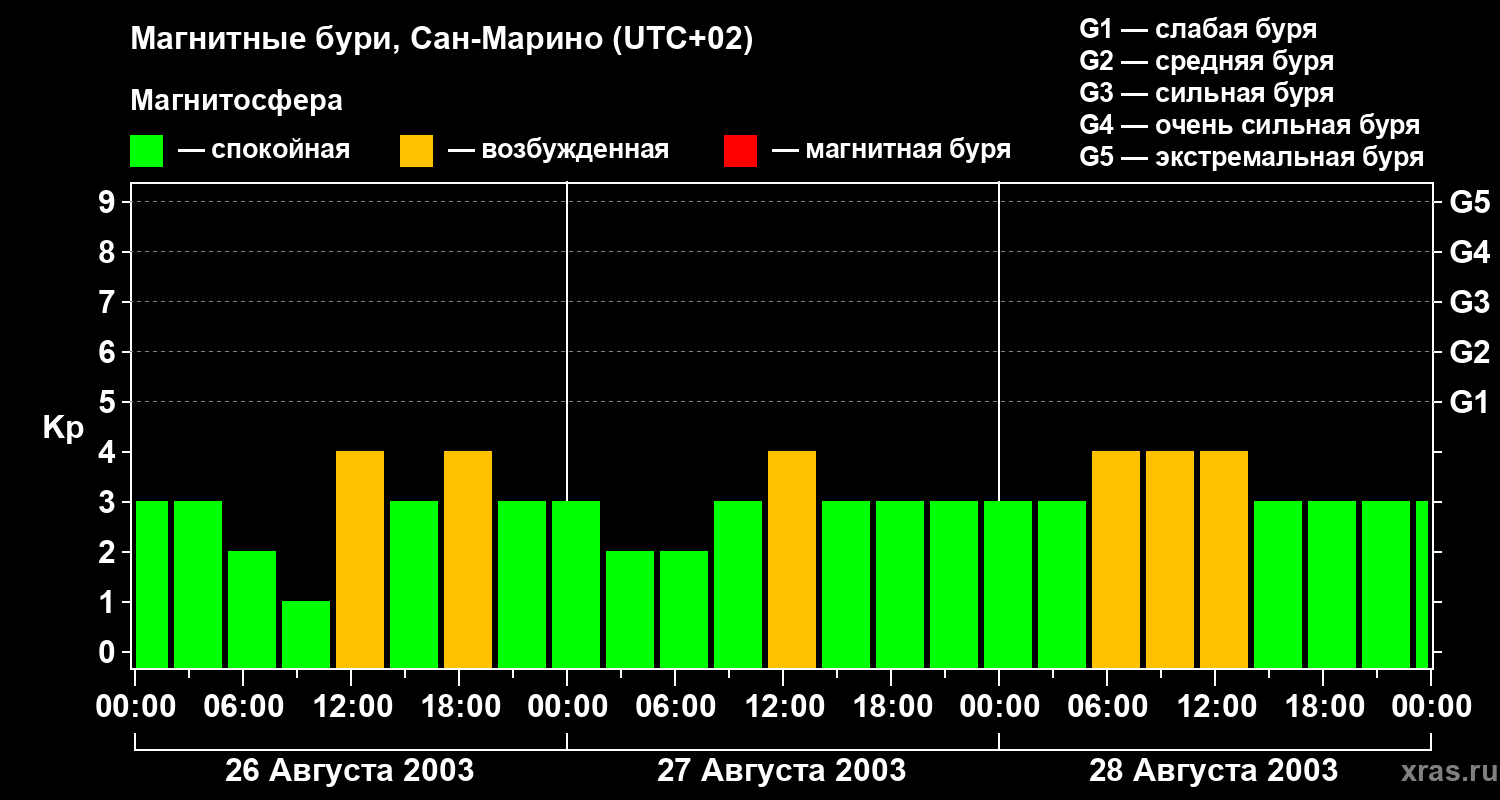This screenshot has width=1500, height=800.
Task: Click the 'G4 — очень сильная буря' legend line
Action: pos(1249,125)
